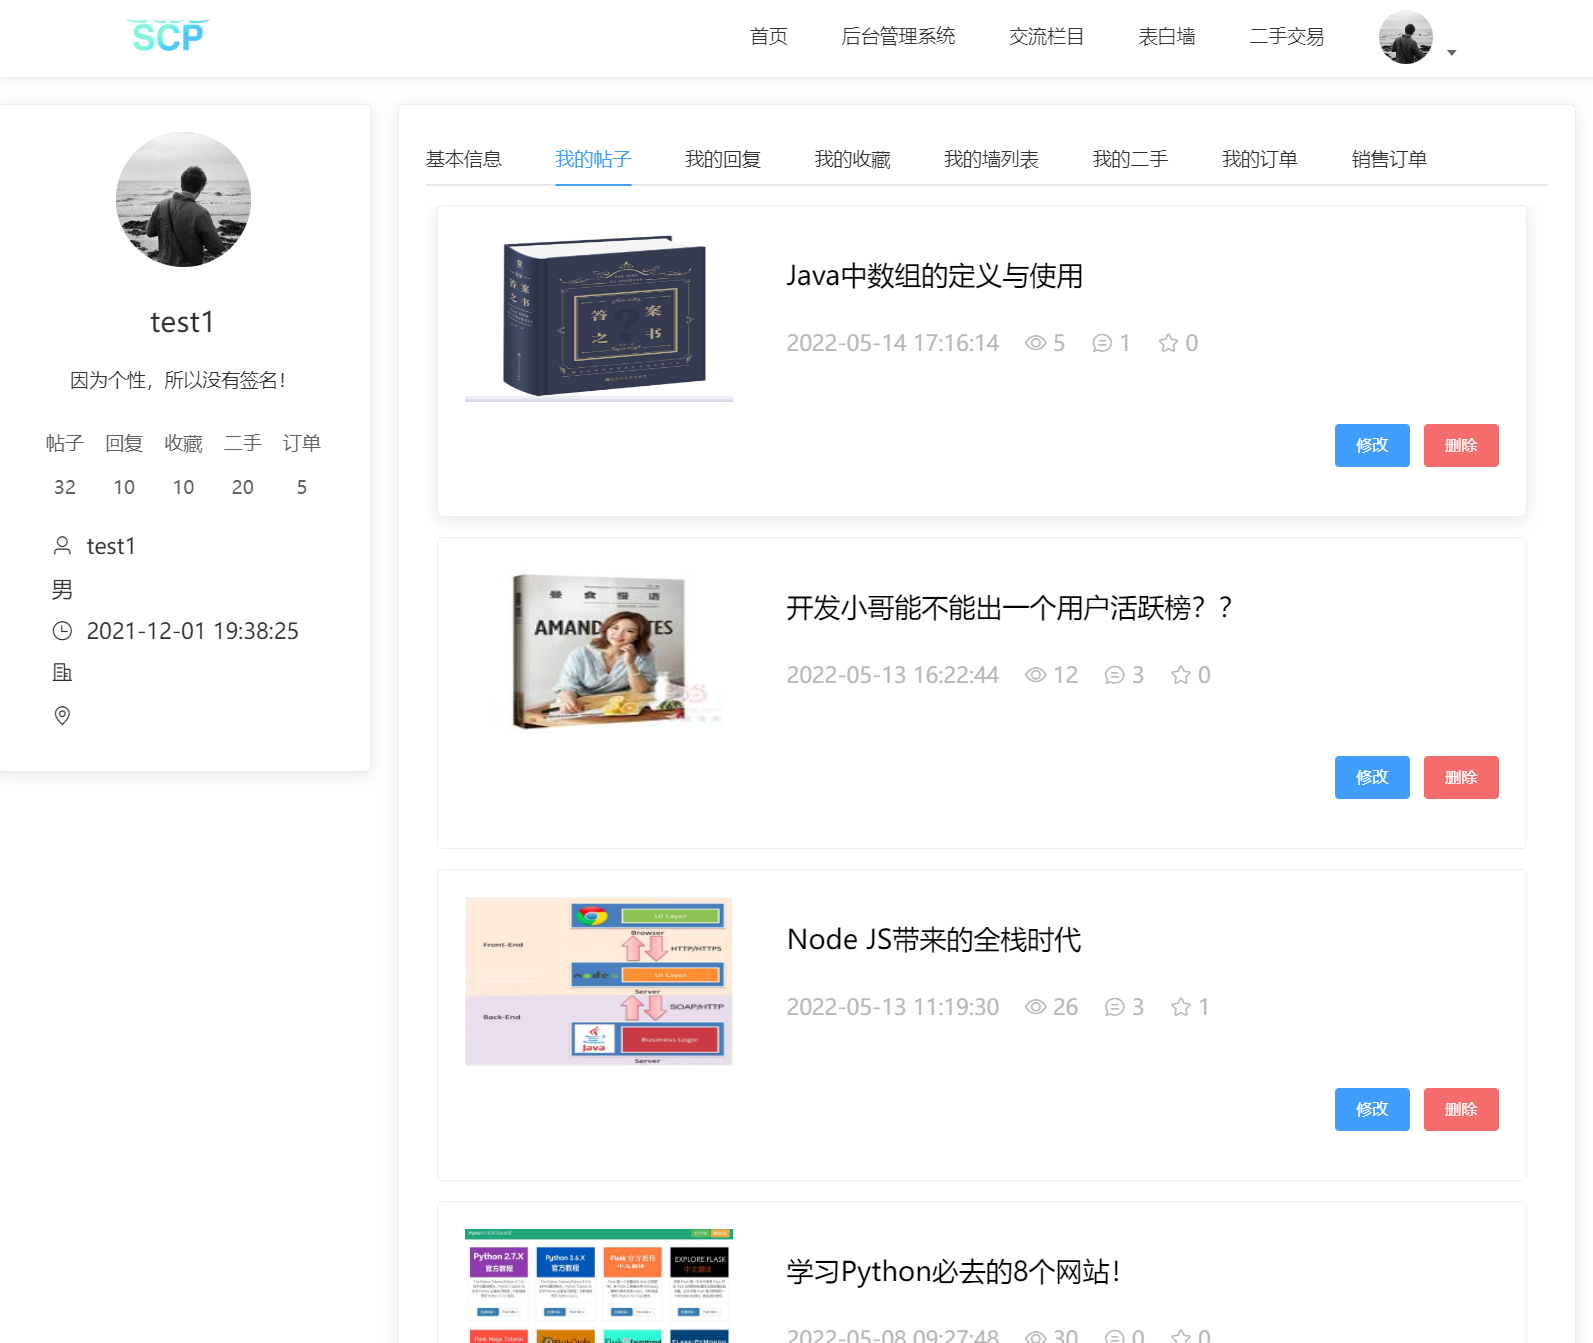Click the timestamp 2022-05-14 17:16:14
1593x1343 pixels.
pos(892,343)
